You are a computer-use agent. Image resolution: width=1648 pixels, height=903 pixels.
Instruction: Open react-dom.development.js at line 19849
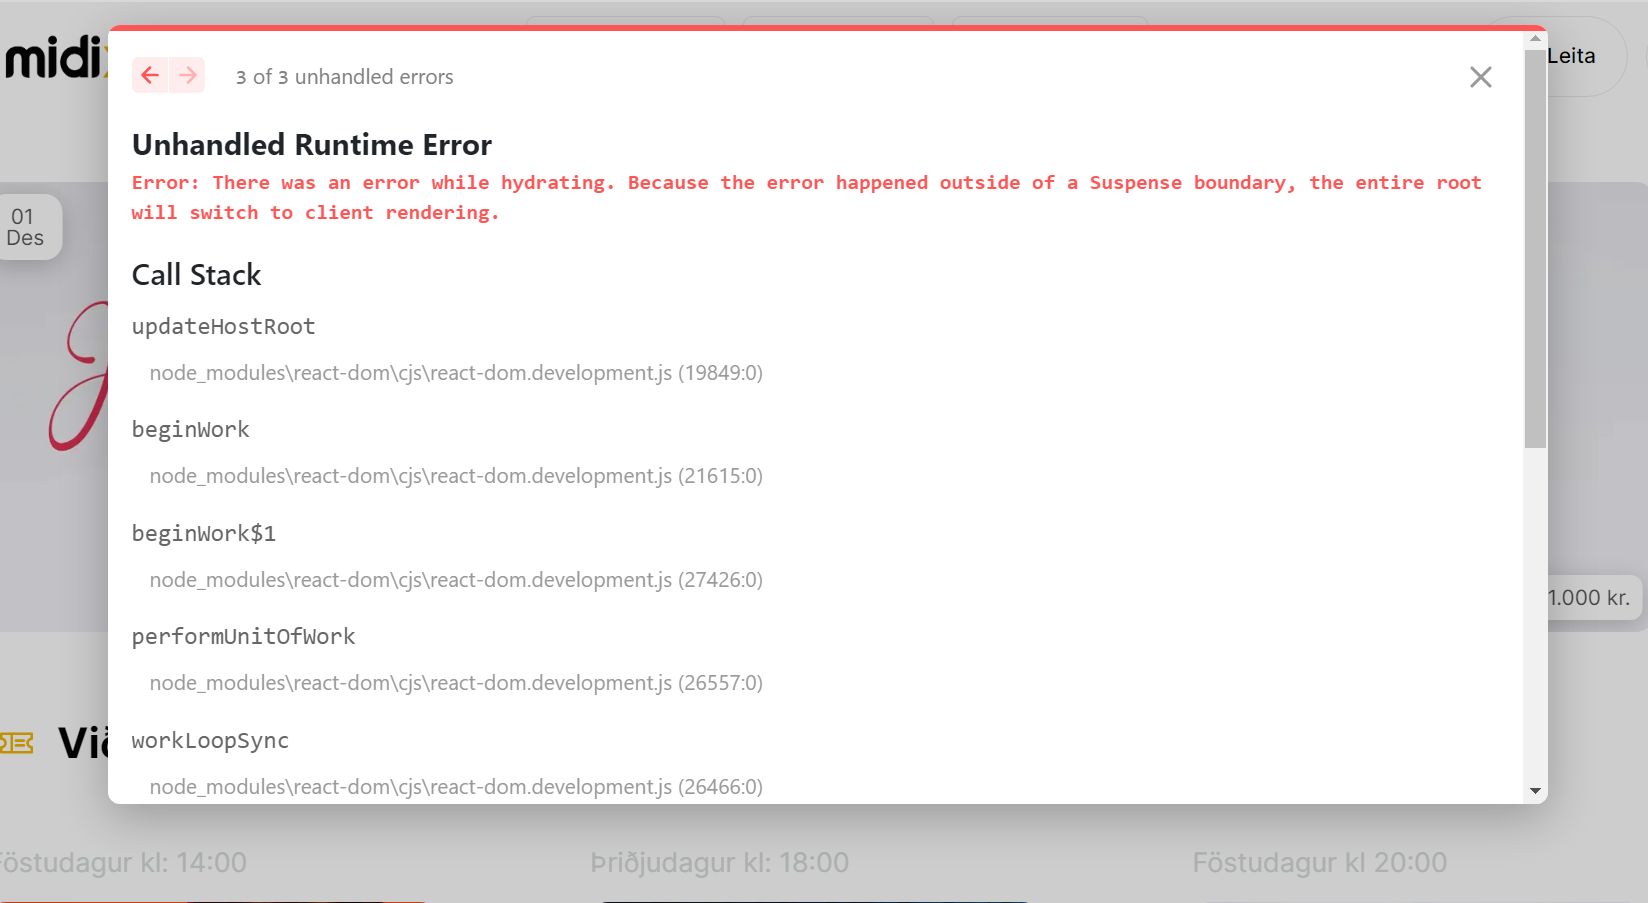click(456, 373)
